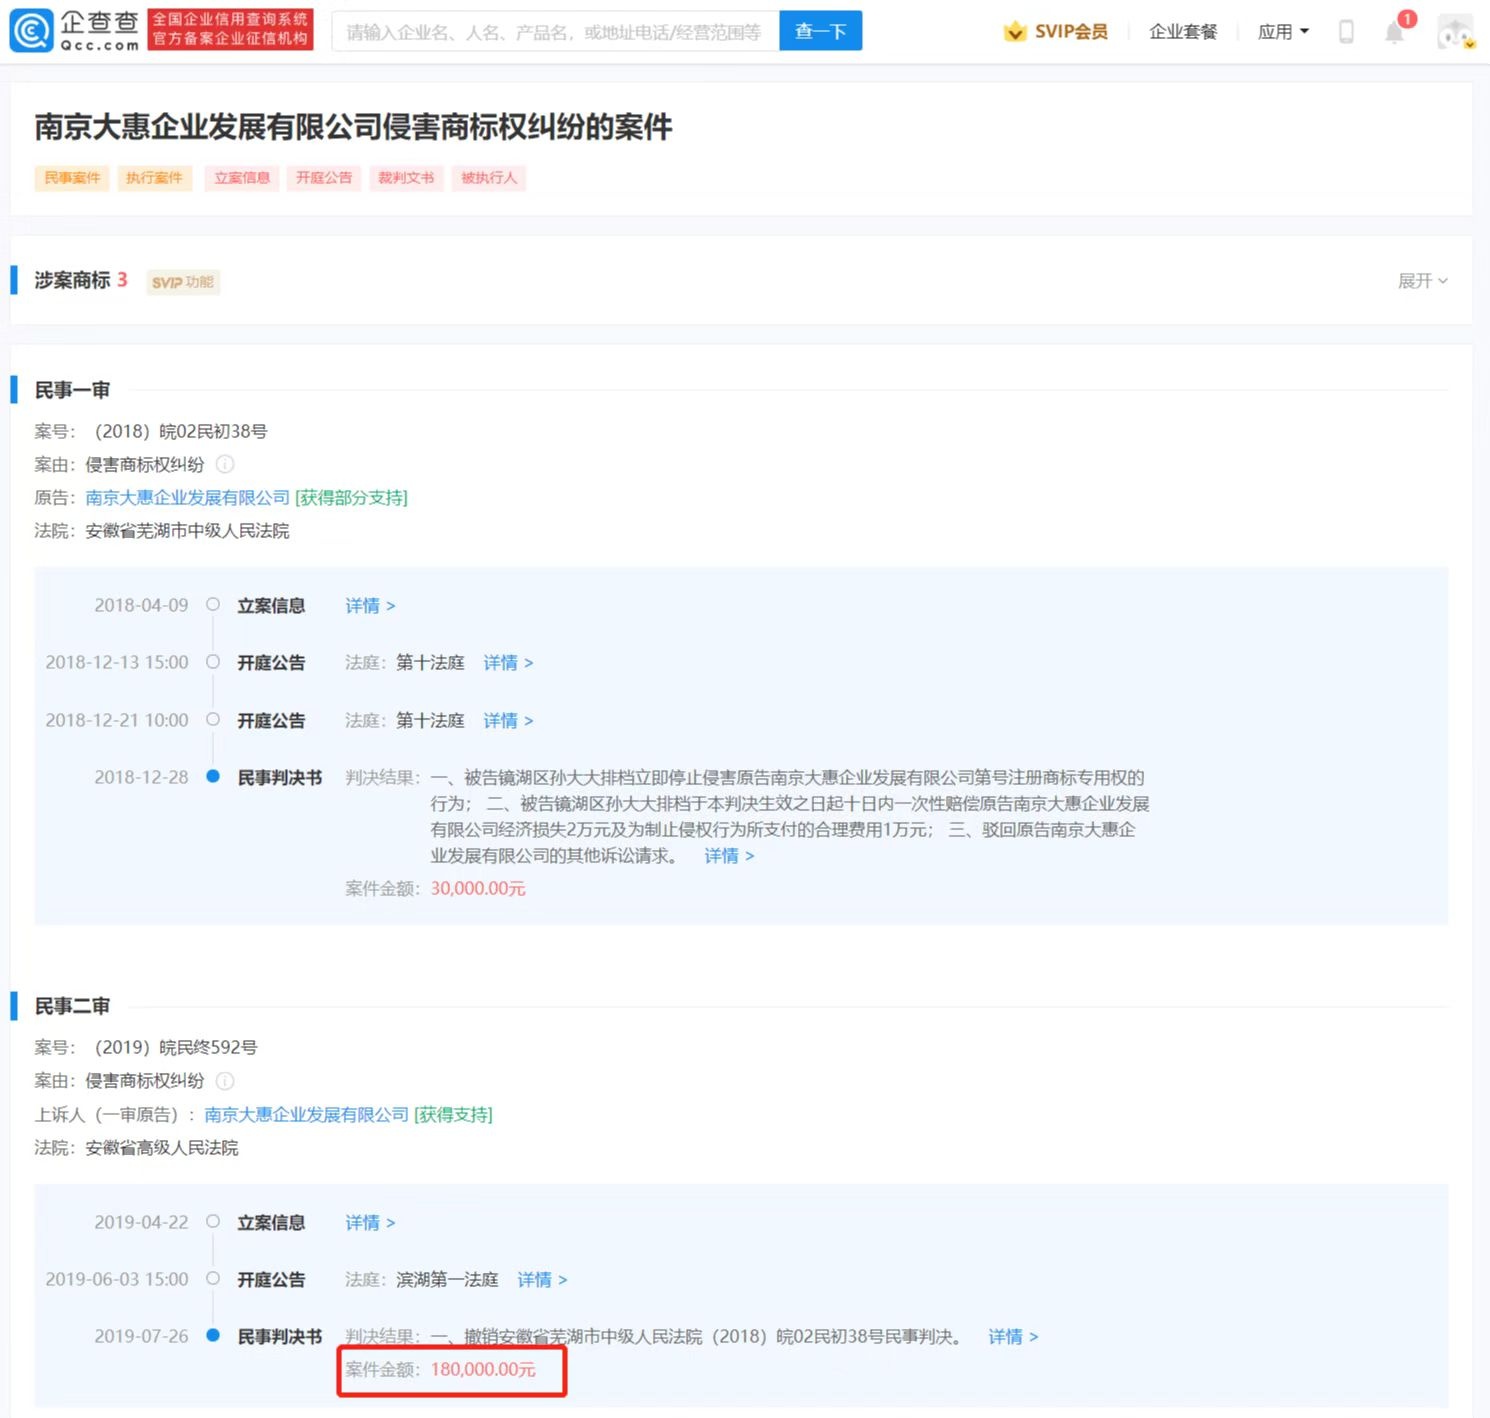Click 第十法庭 text on 2018-12-13 row
The width and height of the screenshot is (1490, 1418).
click(430, 663)
